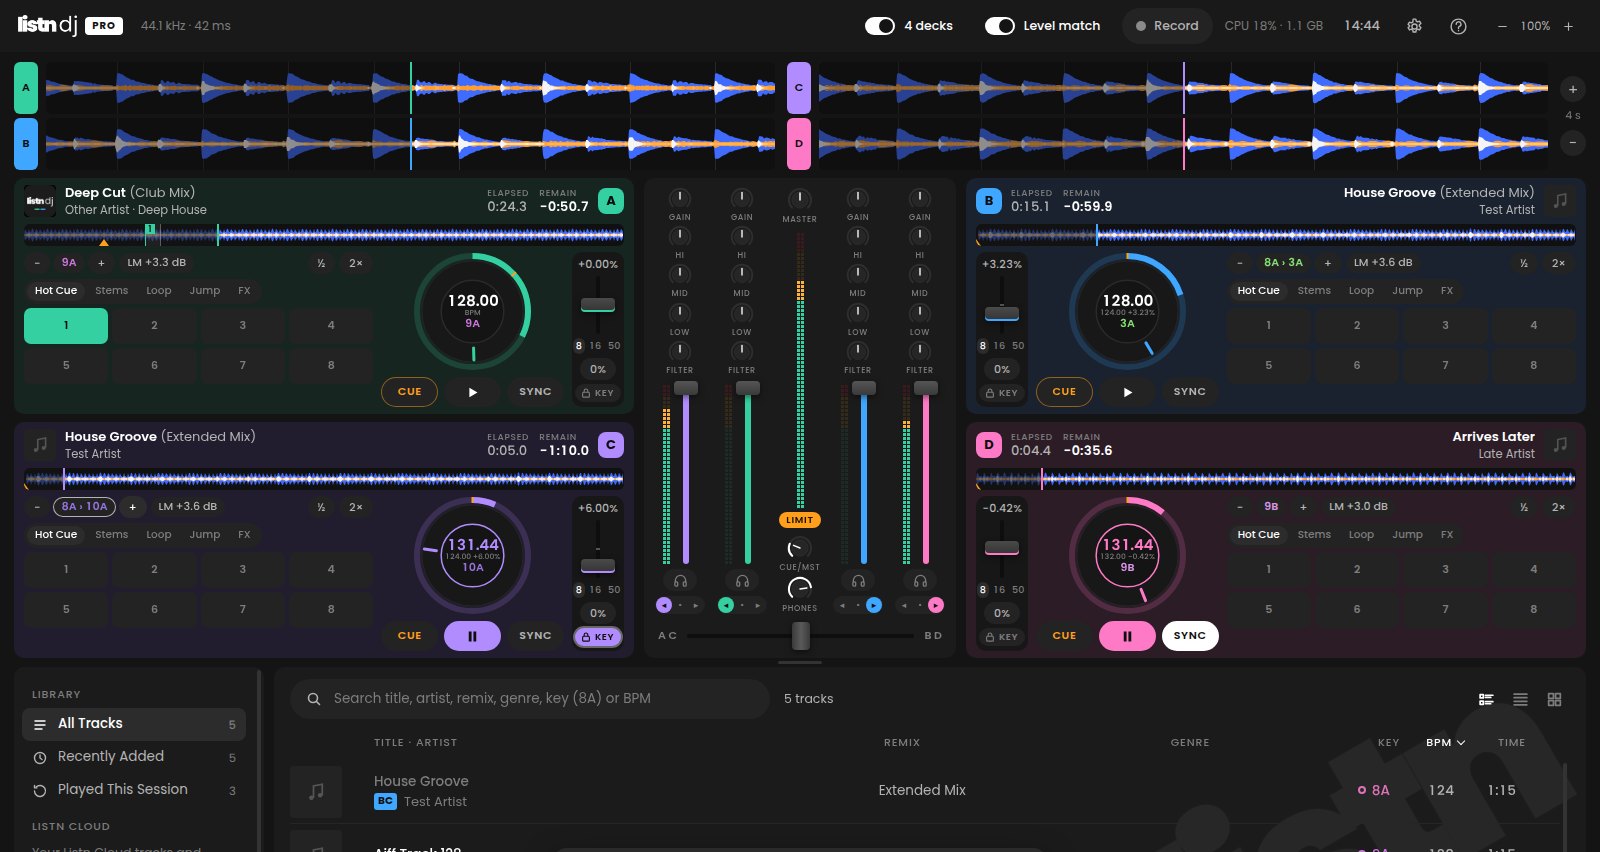This screenshot has height=852, width=1600.
Task: Toggle key lock on Deck B
Action: pyautogui.click(x=1002, y=393)
